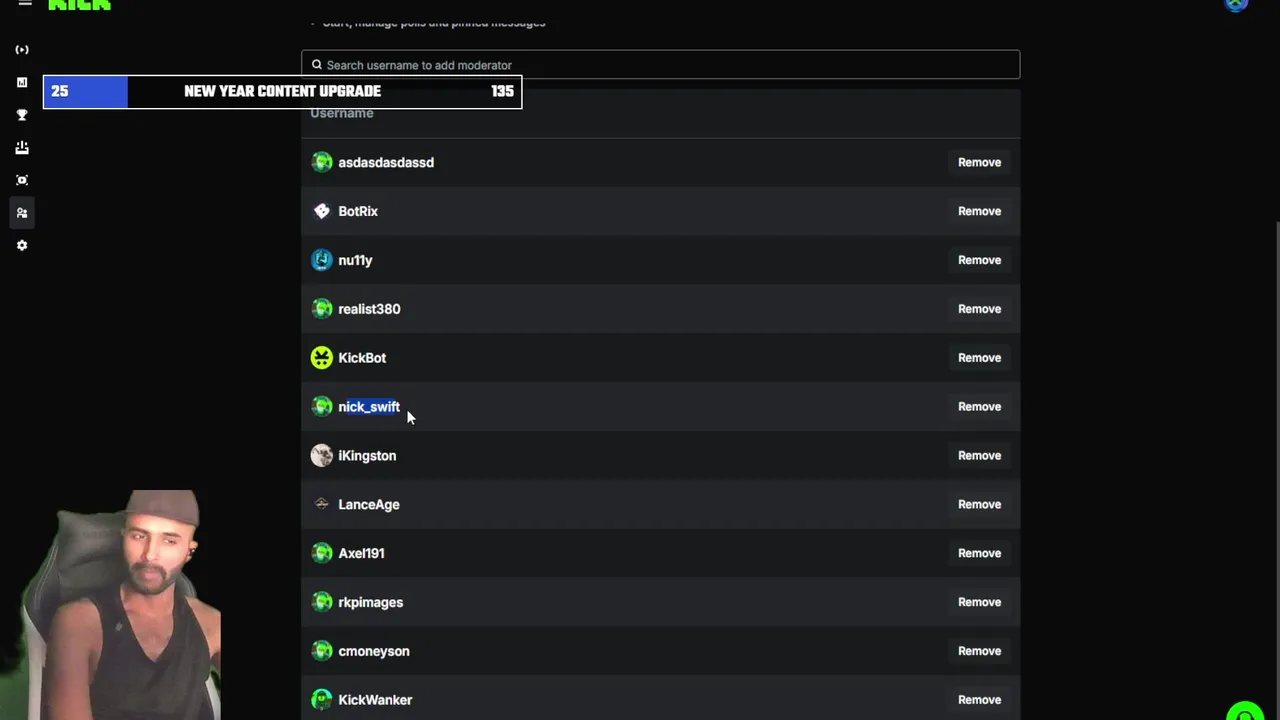
Task: Remove BotRix from moderators
Action: click(x=979, y=211)
